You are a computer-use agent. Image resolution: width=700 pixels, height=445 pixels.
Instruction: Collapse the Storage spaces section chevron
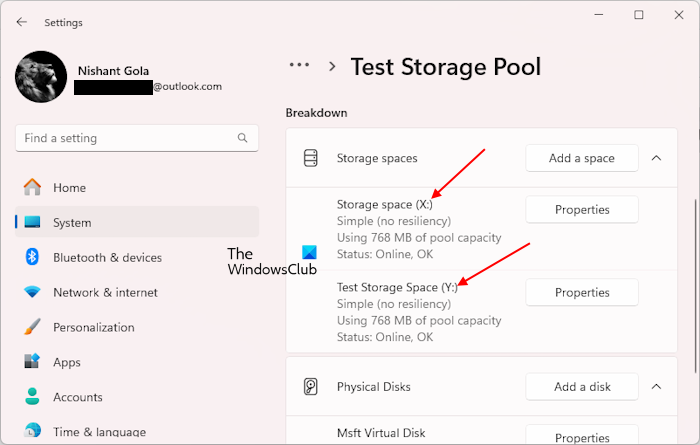point(657,158)
